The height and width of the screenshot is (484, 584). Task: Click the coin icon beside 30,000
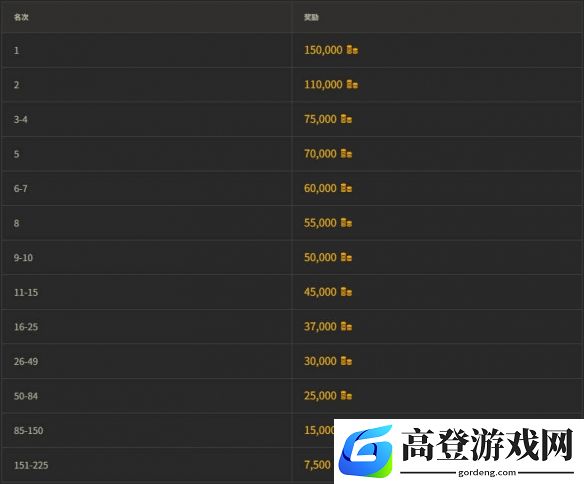pyautogui.click(x=346, y=361)
